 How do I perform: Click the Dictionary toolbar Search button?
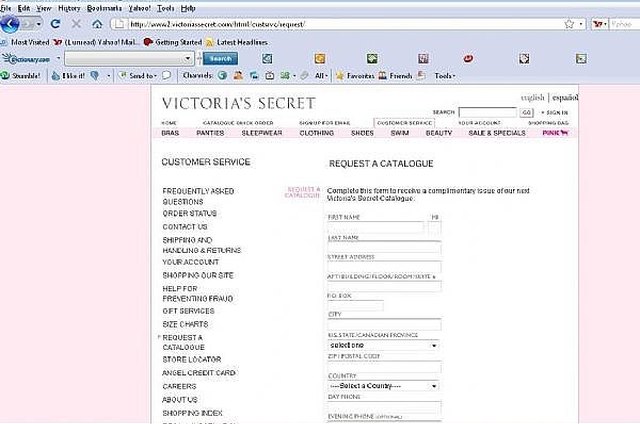pyautogui.click(x=220, y=59)
